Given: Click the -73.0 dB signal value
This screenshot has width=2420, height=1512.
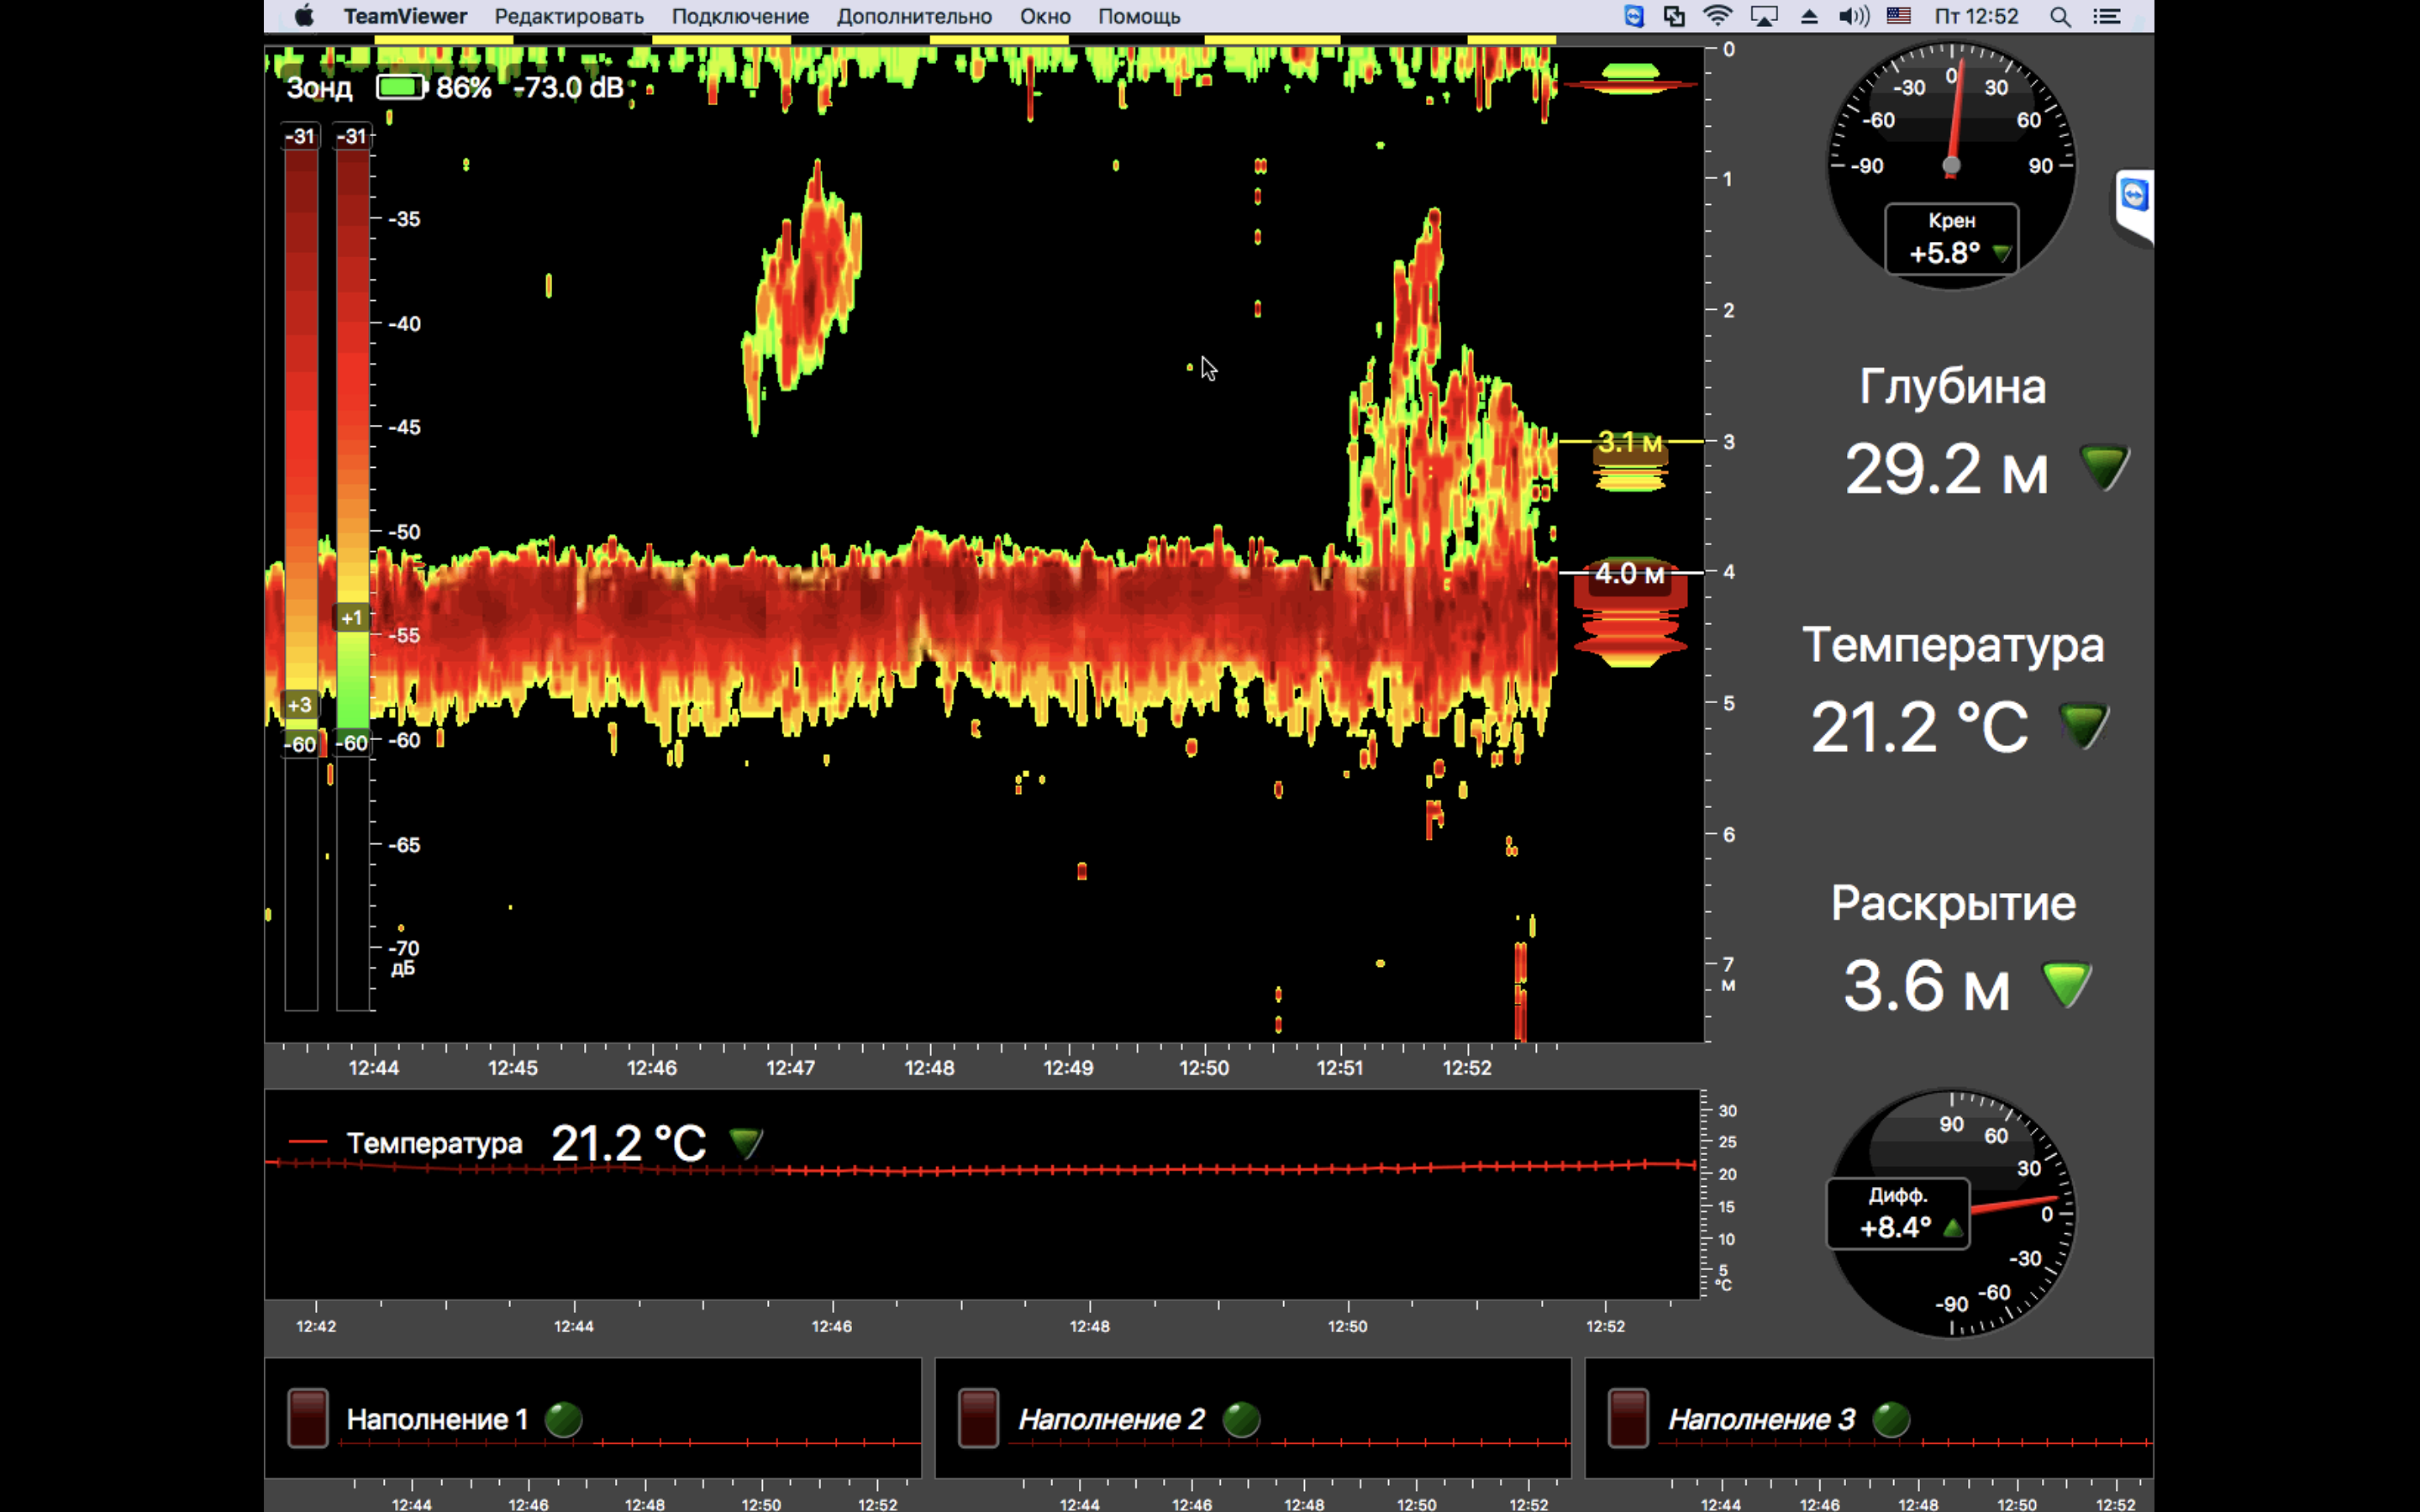Looking at the screenshot, I should point(569,87).
